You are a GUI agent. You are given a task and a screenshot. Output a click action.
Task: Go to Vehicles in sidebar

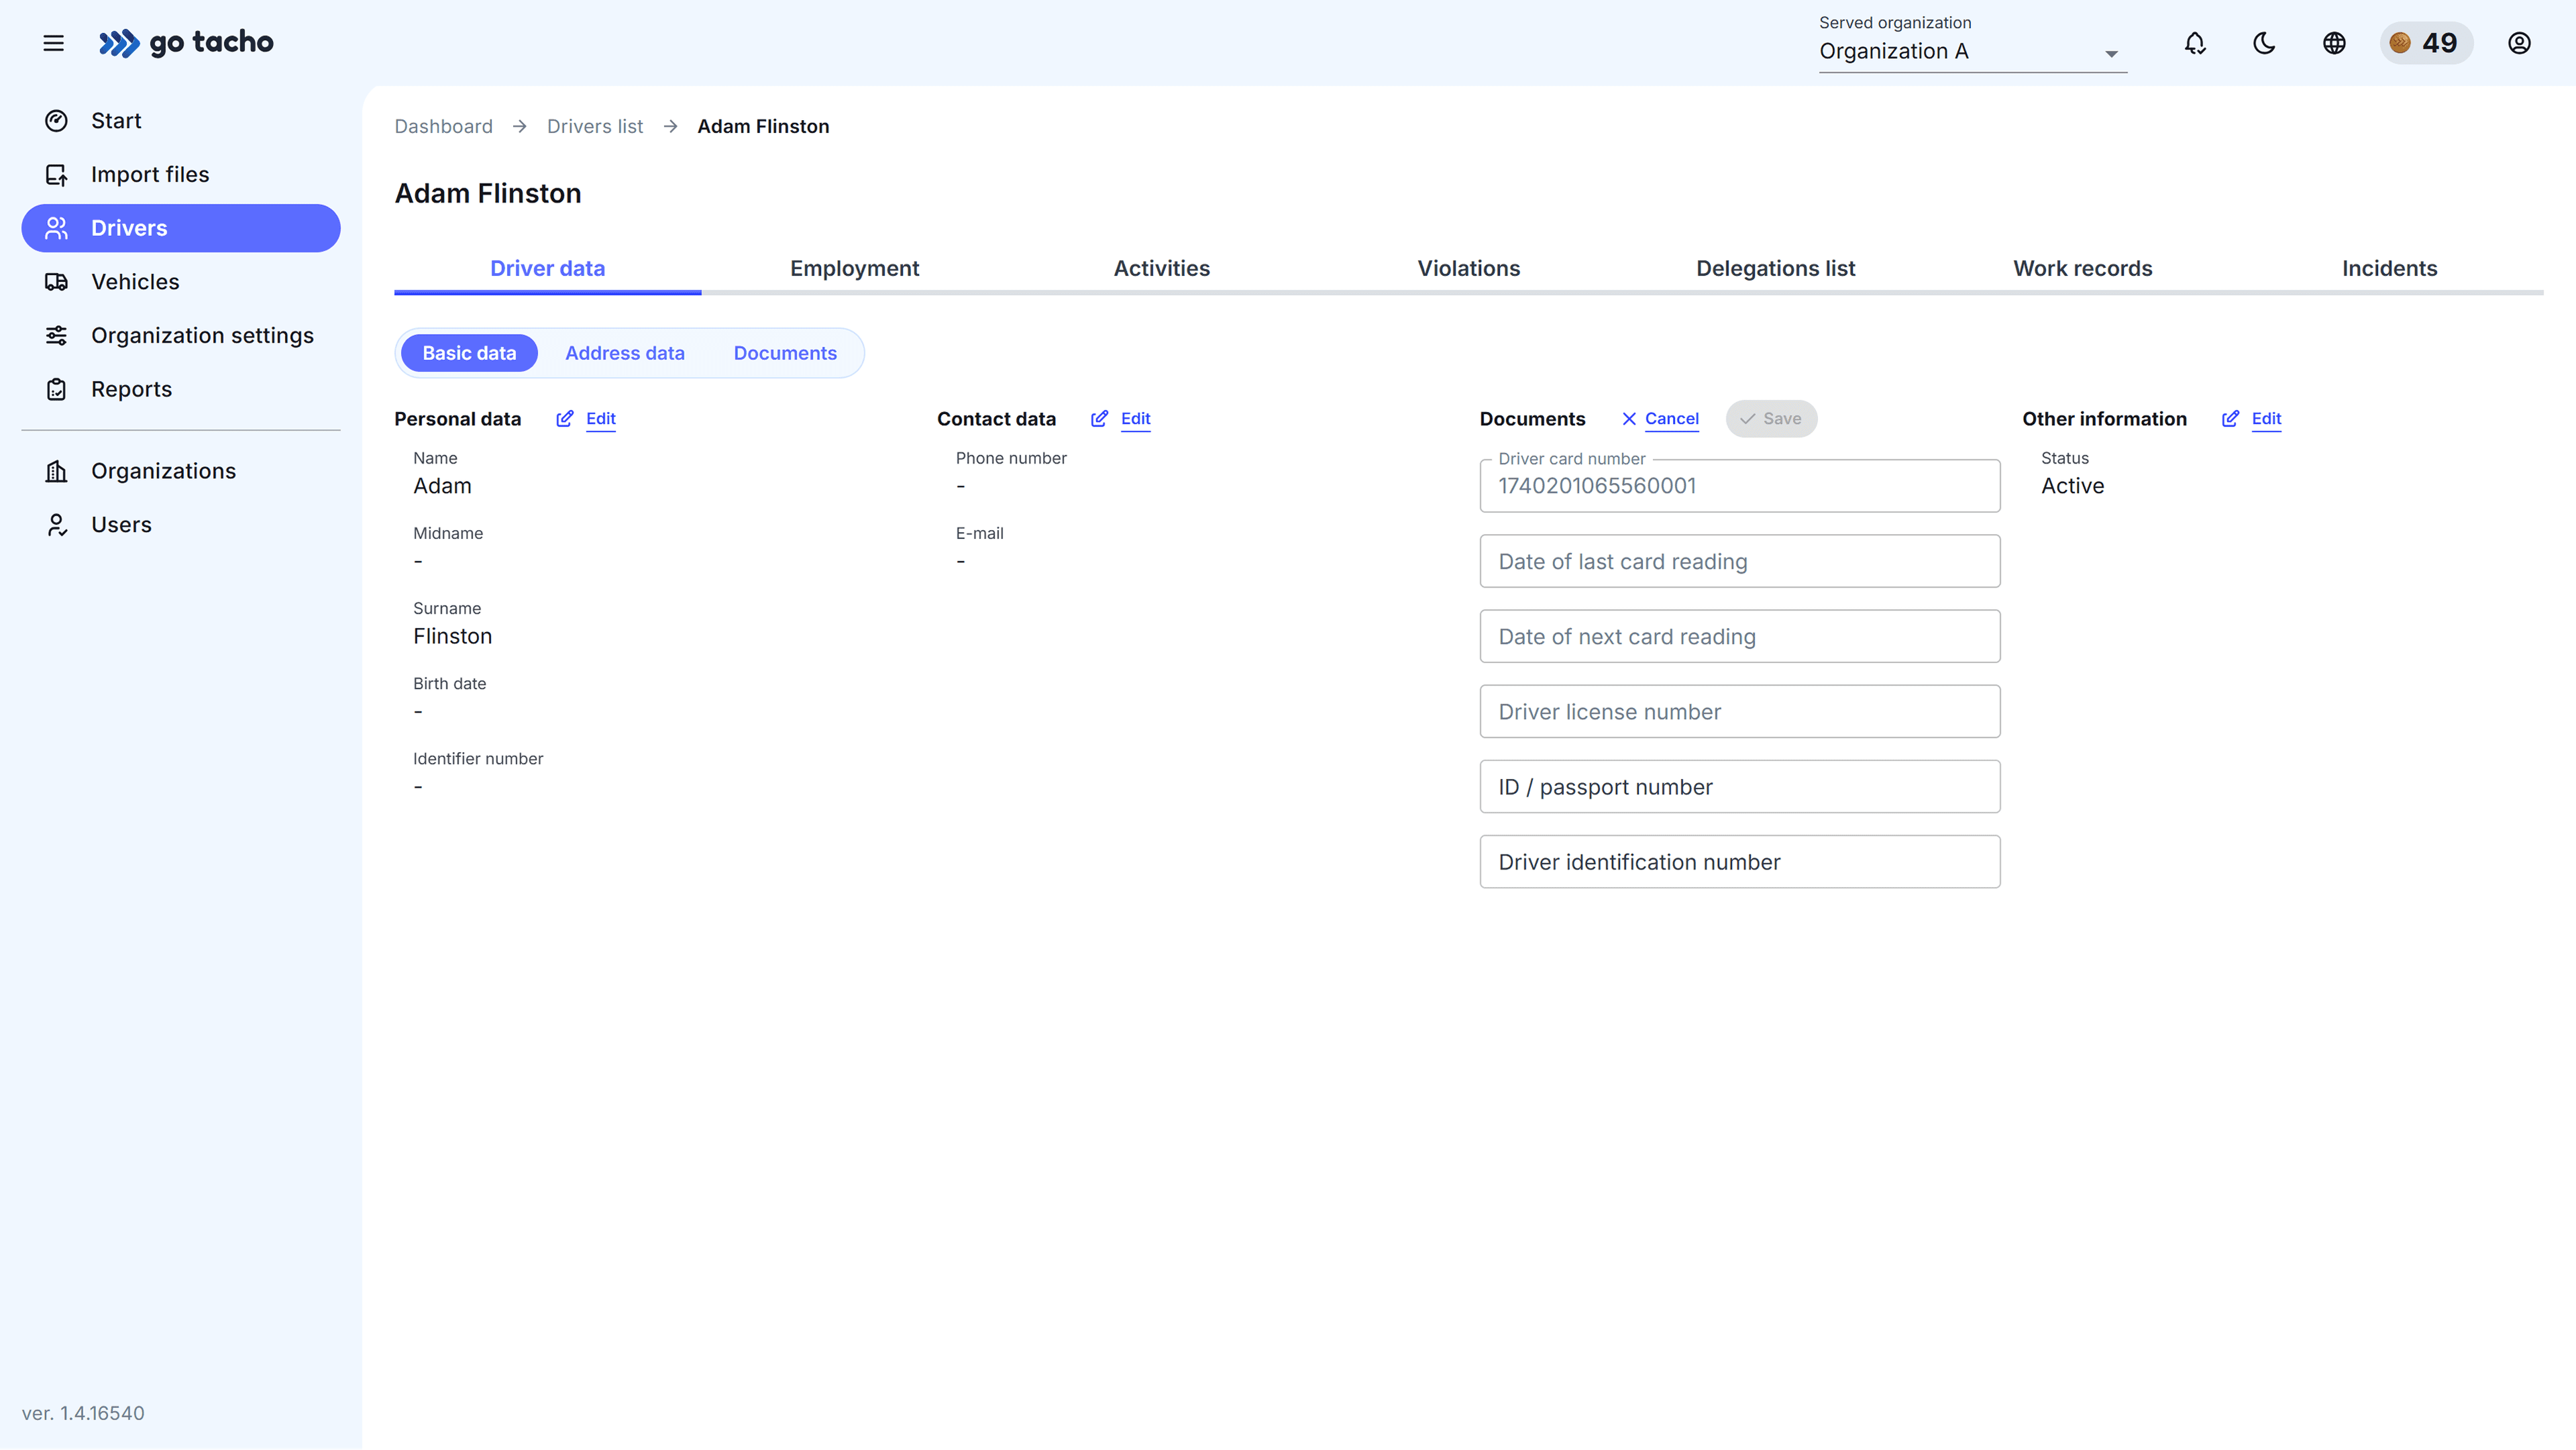pos(135,282)
